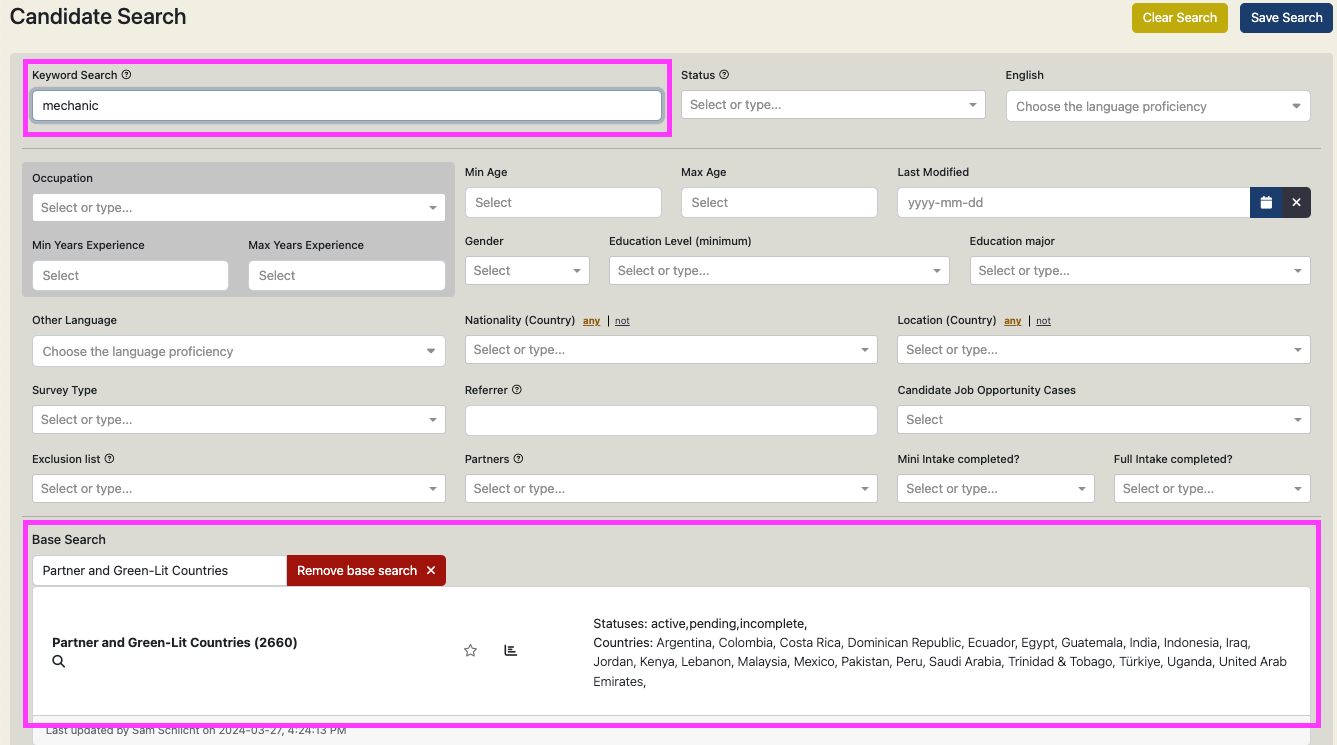Open stats chart for the base search
The image size is (1337, 745).
(x=510, y=650)
